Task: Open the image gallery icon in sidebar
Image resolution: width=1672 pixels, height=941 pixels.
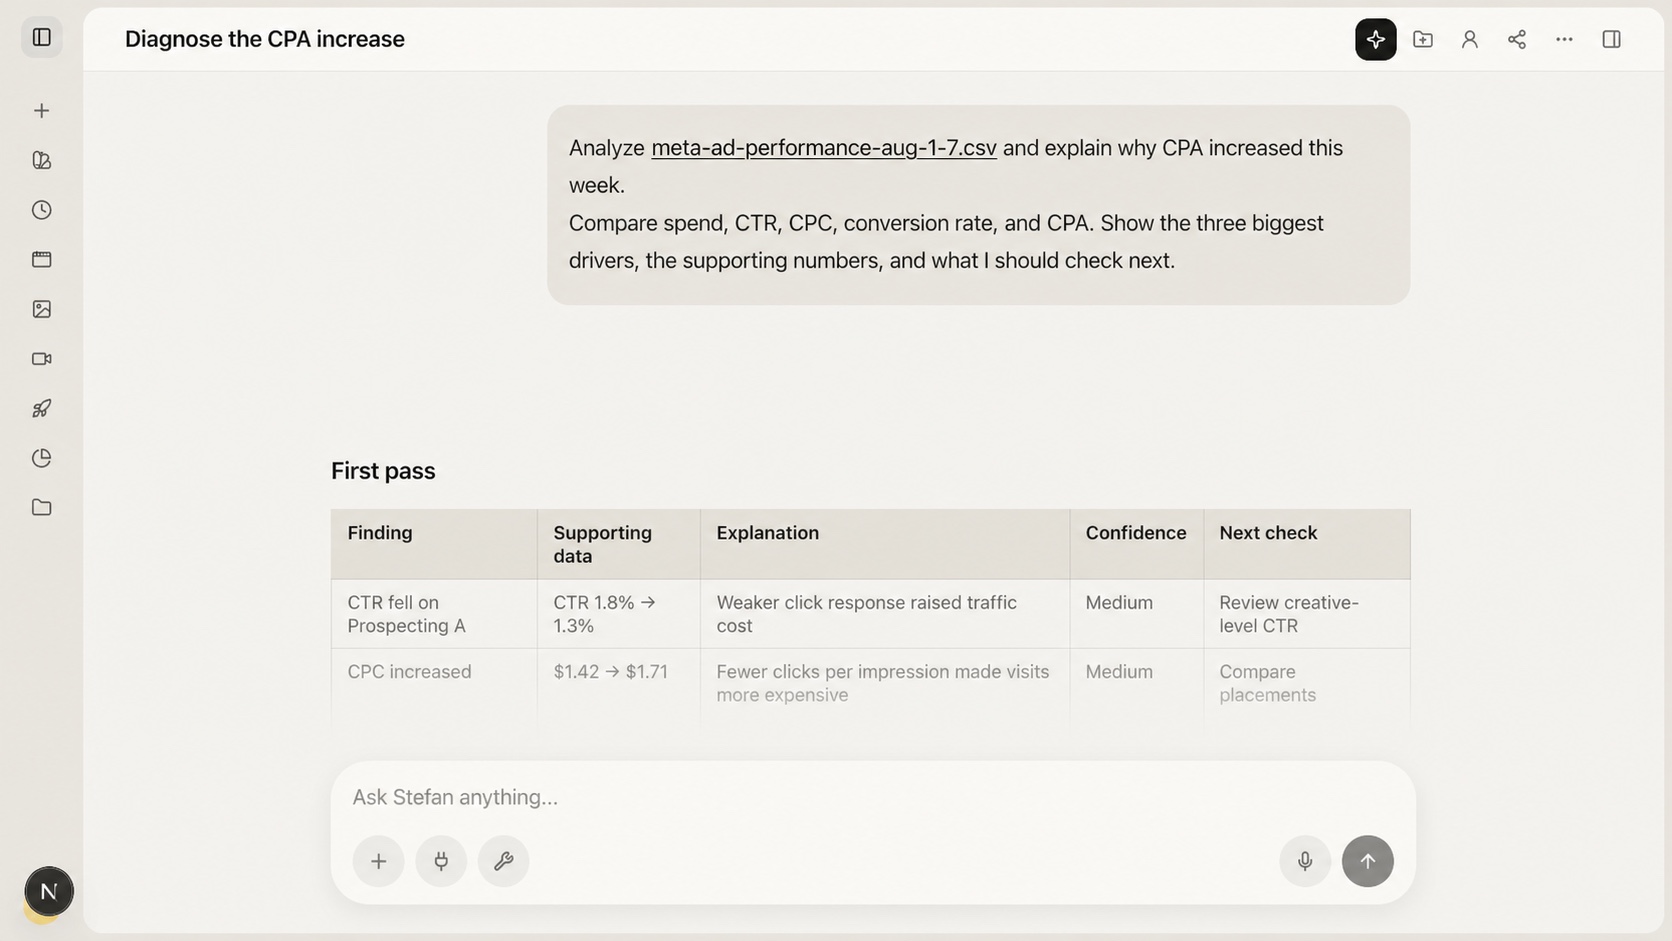Action: (x=42, y=309)
